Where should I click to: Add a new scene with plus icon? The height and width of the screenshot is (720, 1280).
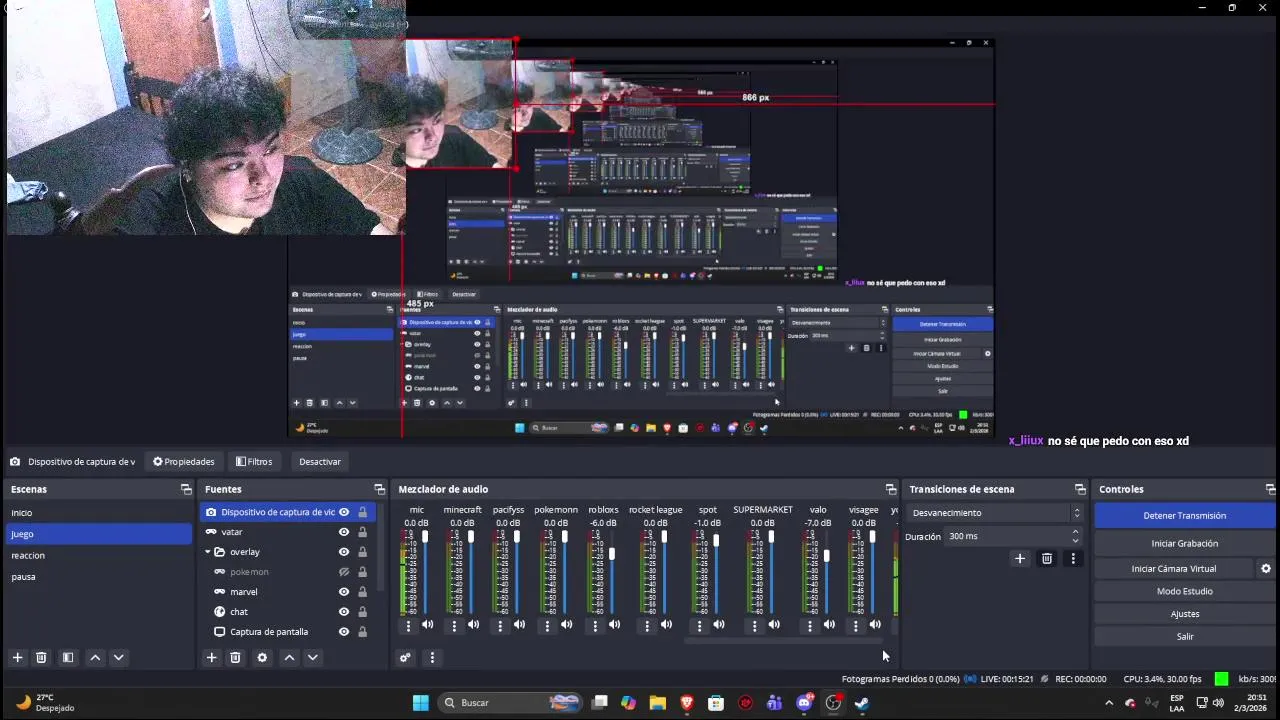pyautogui.click(x=17, y=657)
